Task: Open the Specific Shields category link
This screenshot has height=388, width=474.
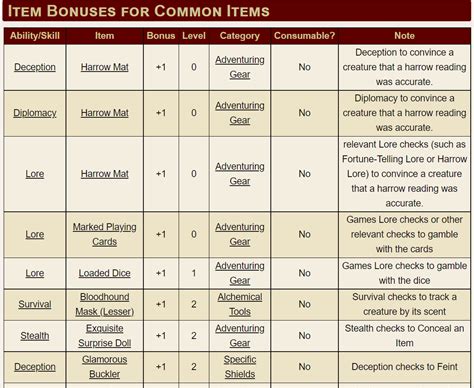Action: pyautogui.click(x=240, y=367)
